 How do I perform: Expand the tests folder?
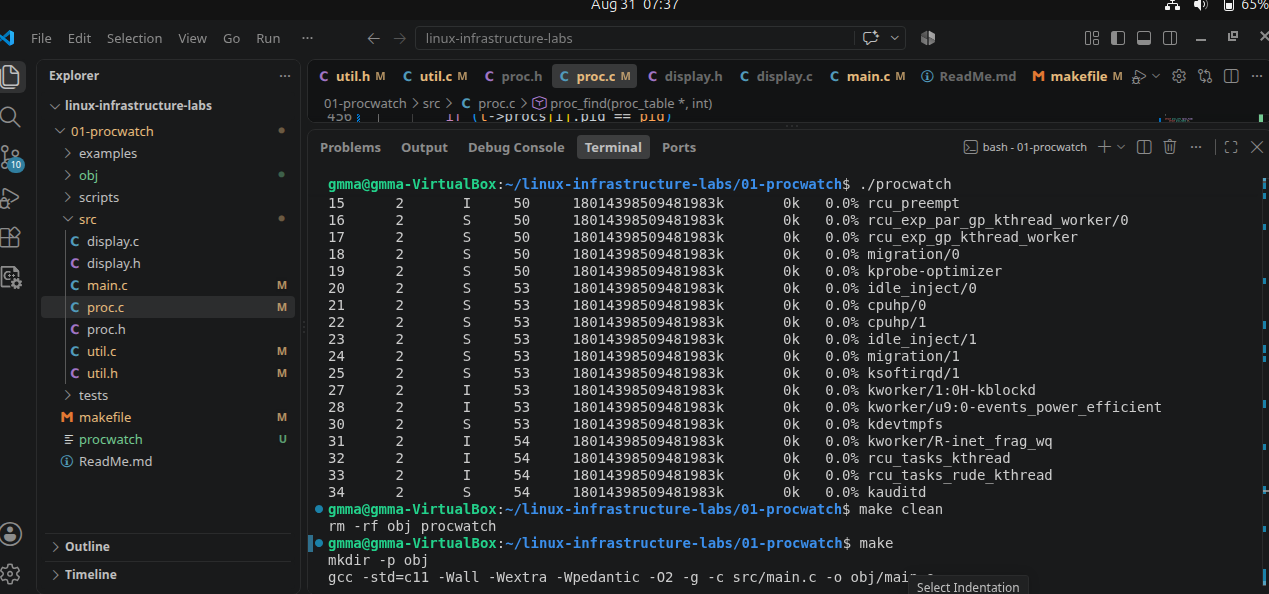click(68, 396)
